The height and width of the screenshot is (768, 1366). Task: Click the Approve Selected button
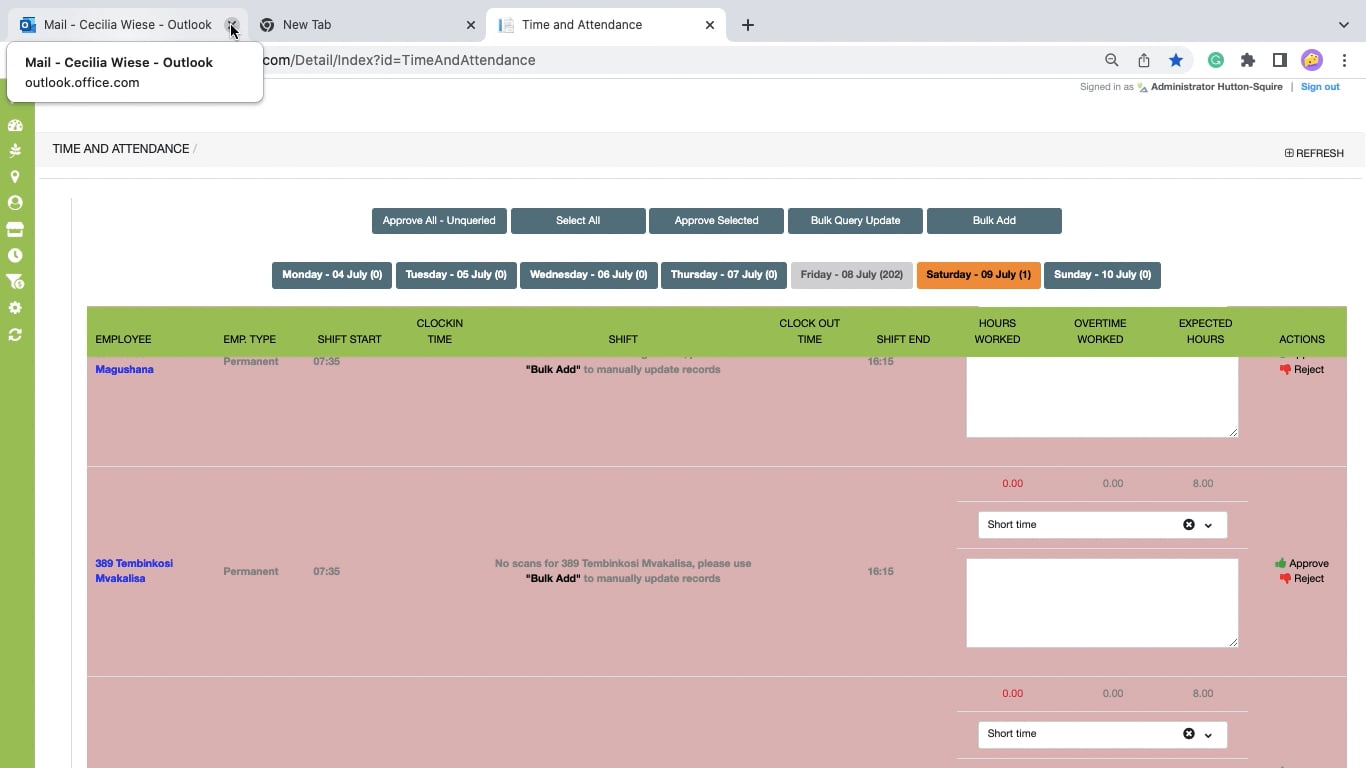716,221
